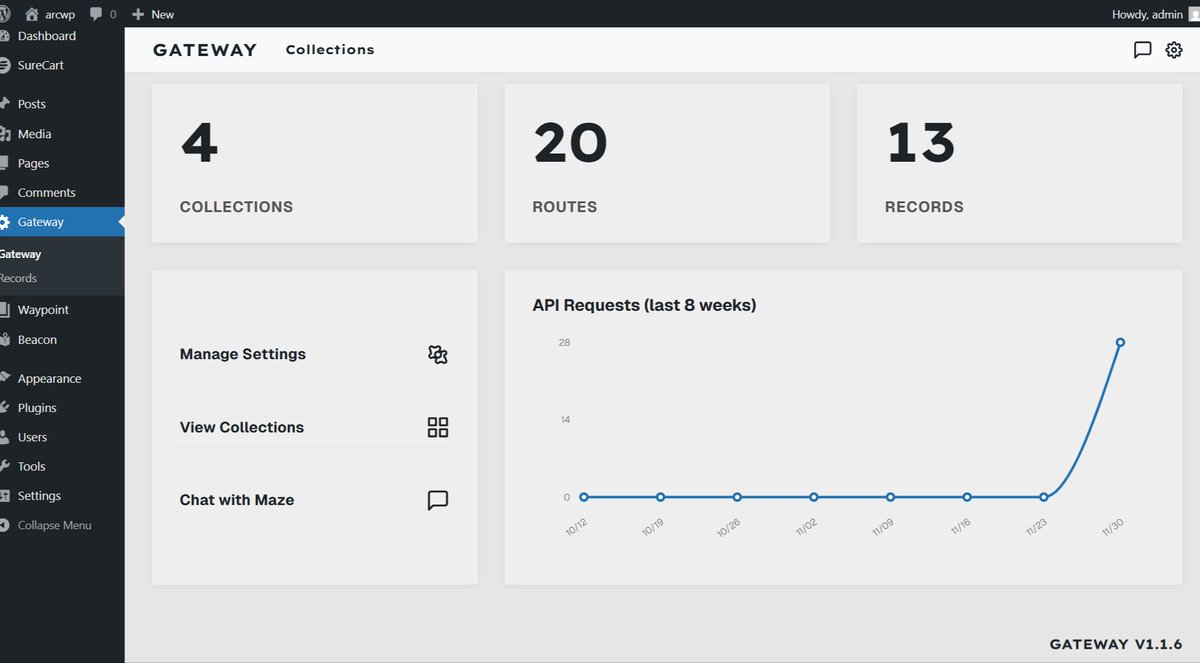Open the comments bubble in the admin toolbar
Image resolution: width=1200 pixels, height=663 pixels.
click(x=95, y=14)
